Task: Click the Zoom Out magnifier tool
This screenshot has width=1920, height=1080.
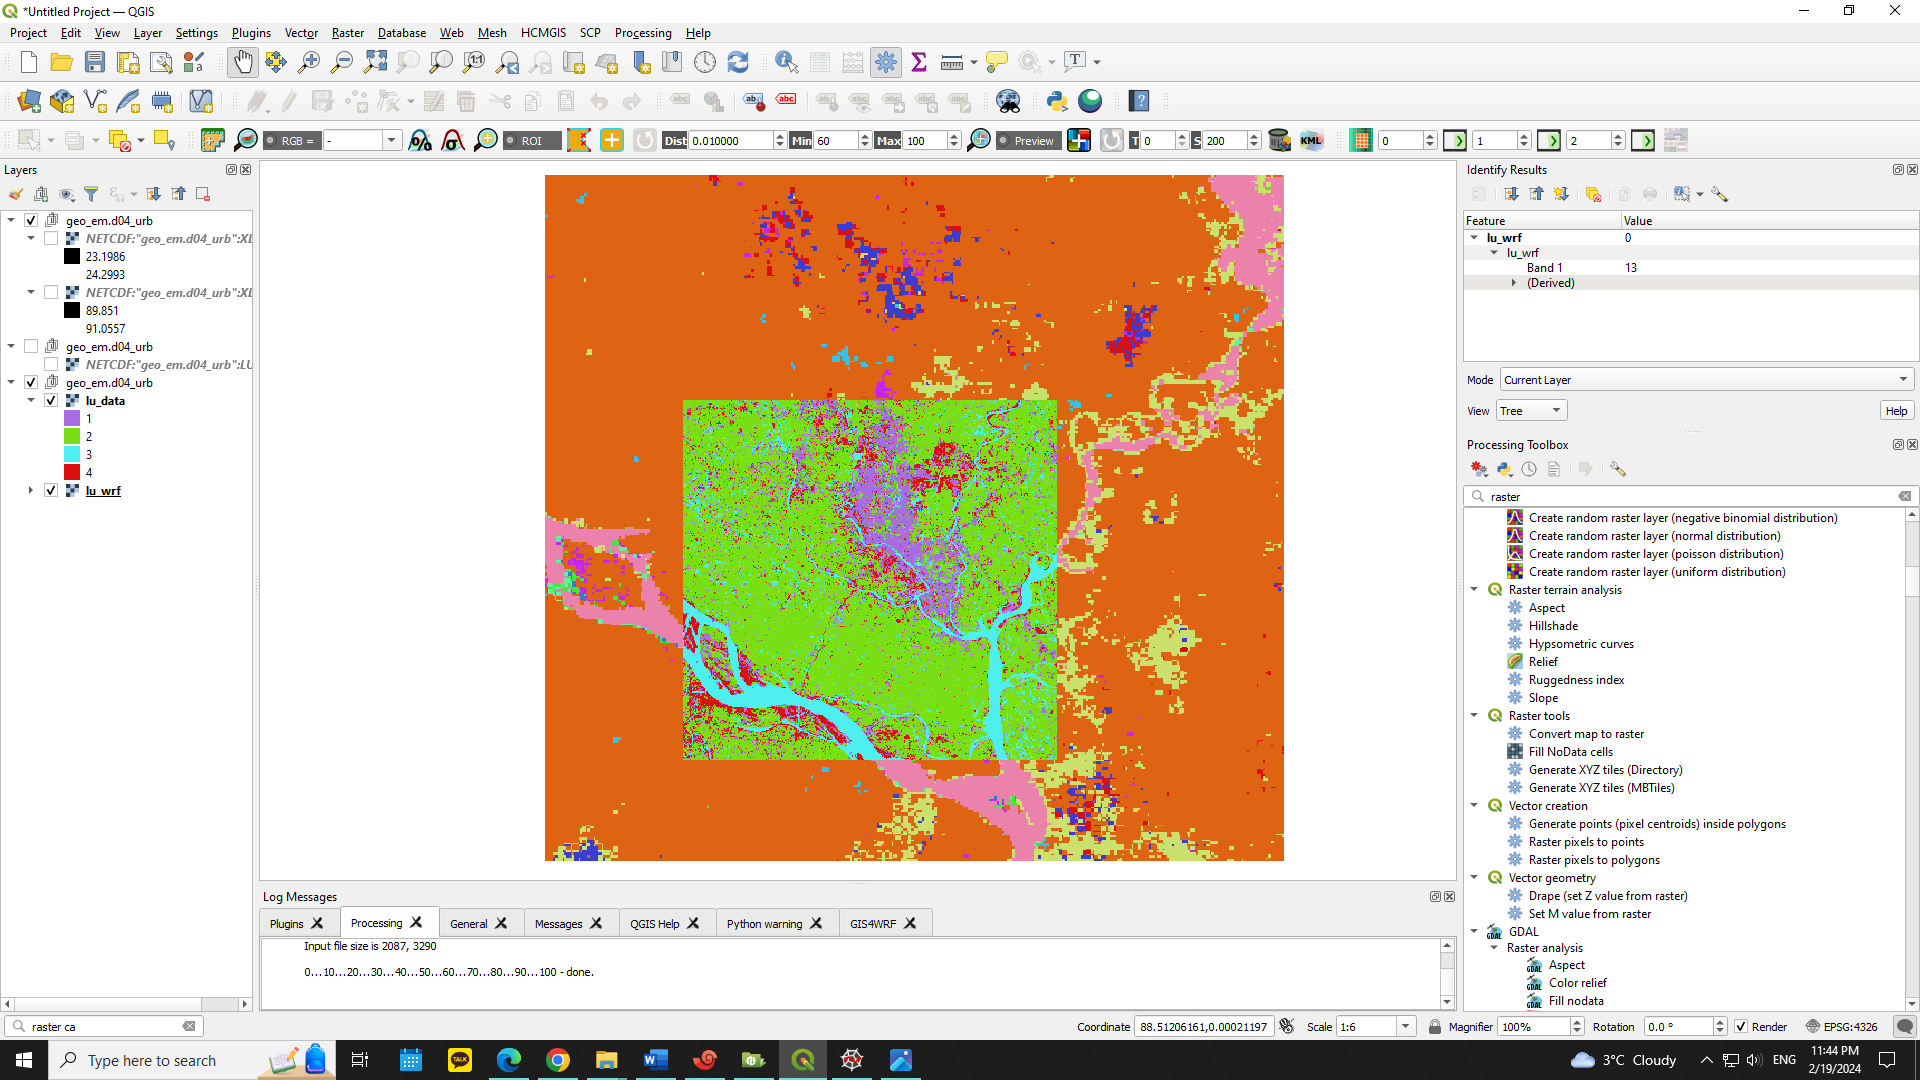Action: [x=342, y=62]
